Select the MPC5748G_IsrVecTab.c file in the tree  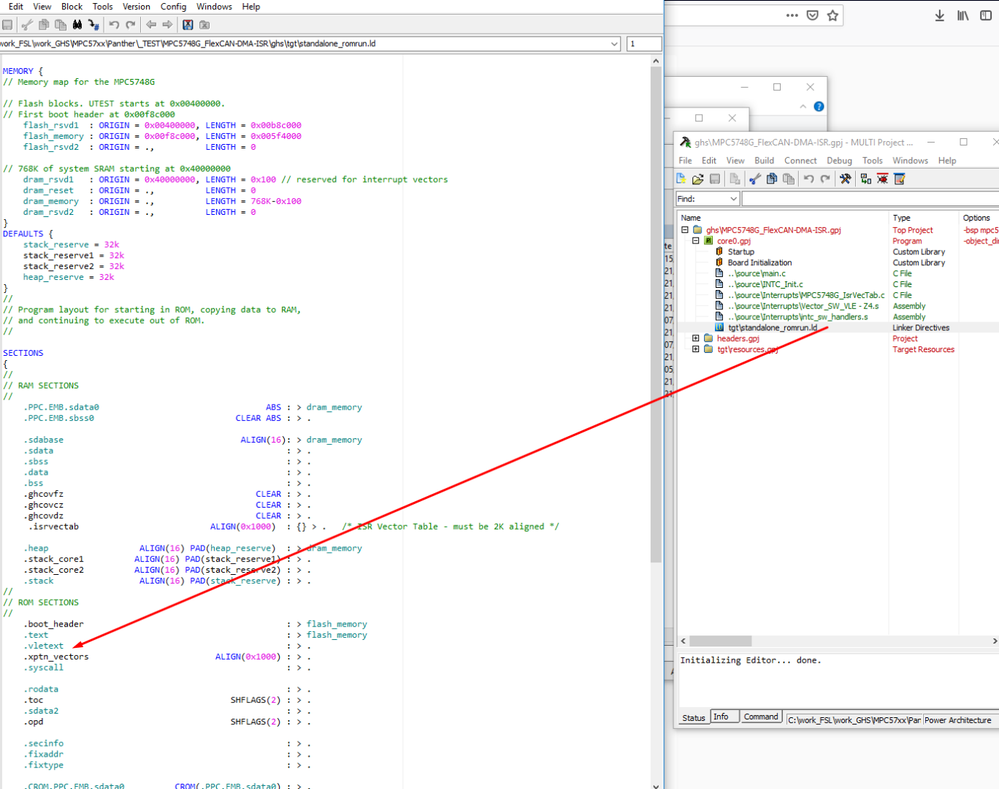point(806,295)
